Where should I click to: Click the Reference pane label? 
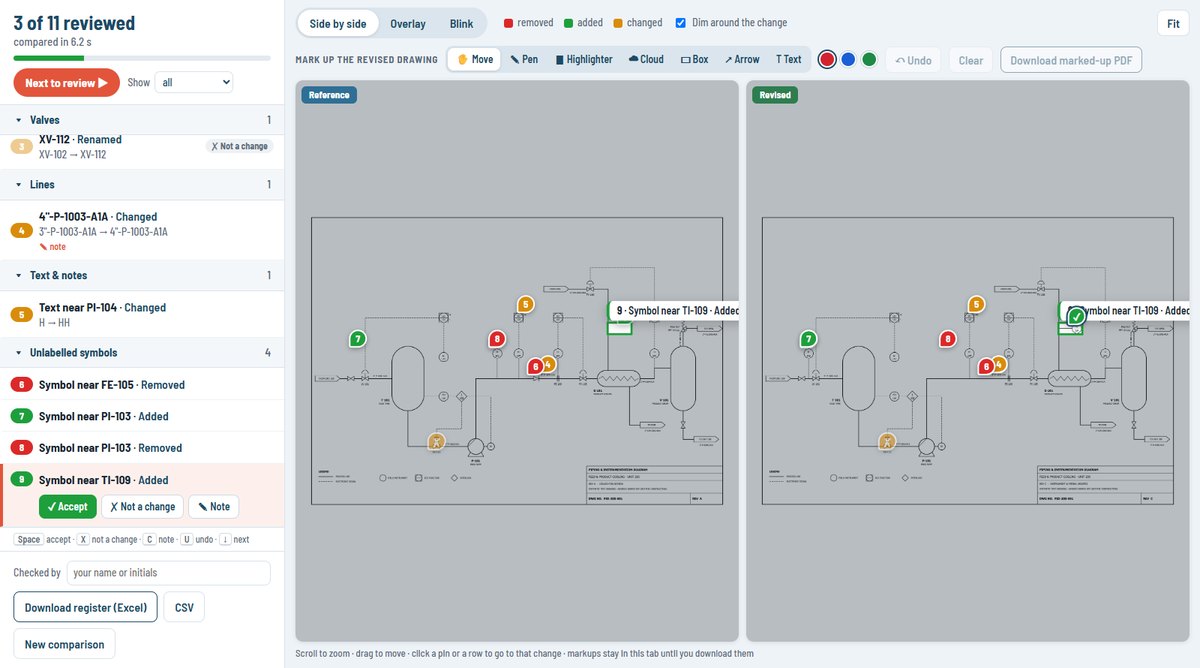coord(329,95)
